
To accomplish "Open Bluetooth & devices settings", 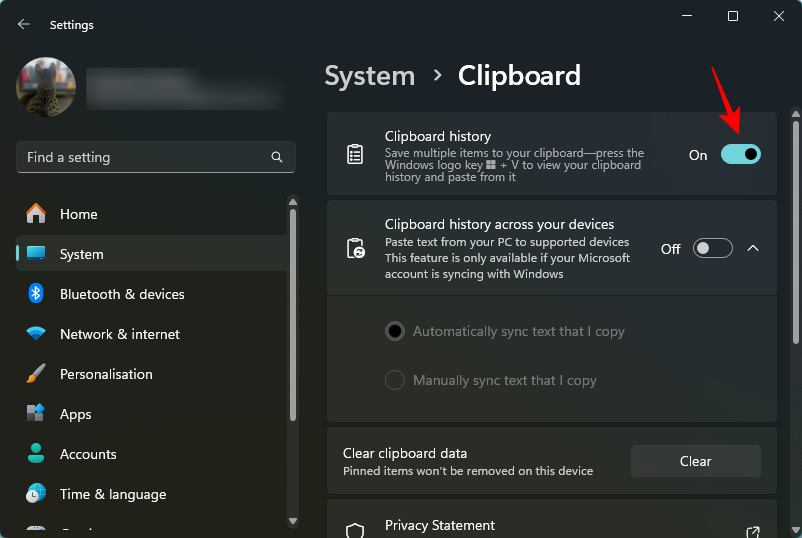I will point(152,294).
